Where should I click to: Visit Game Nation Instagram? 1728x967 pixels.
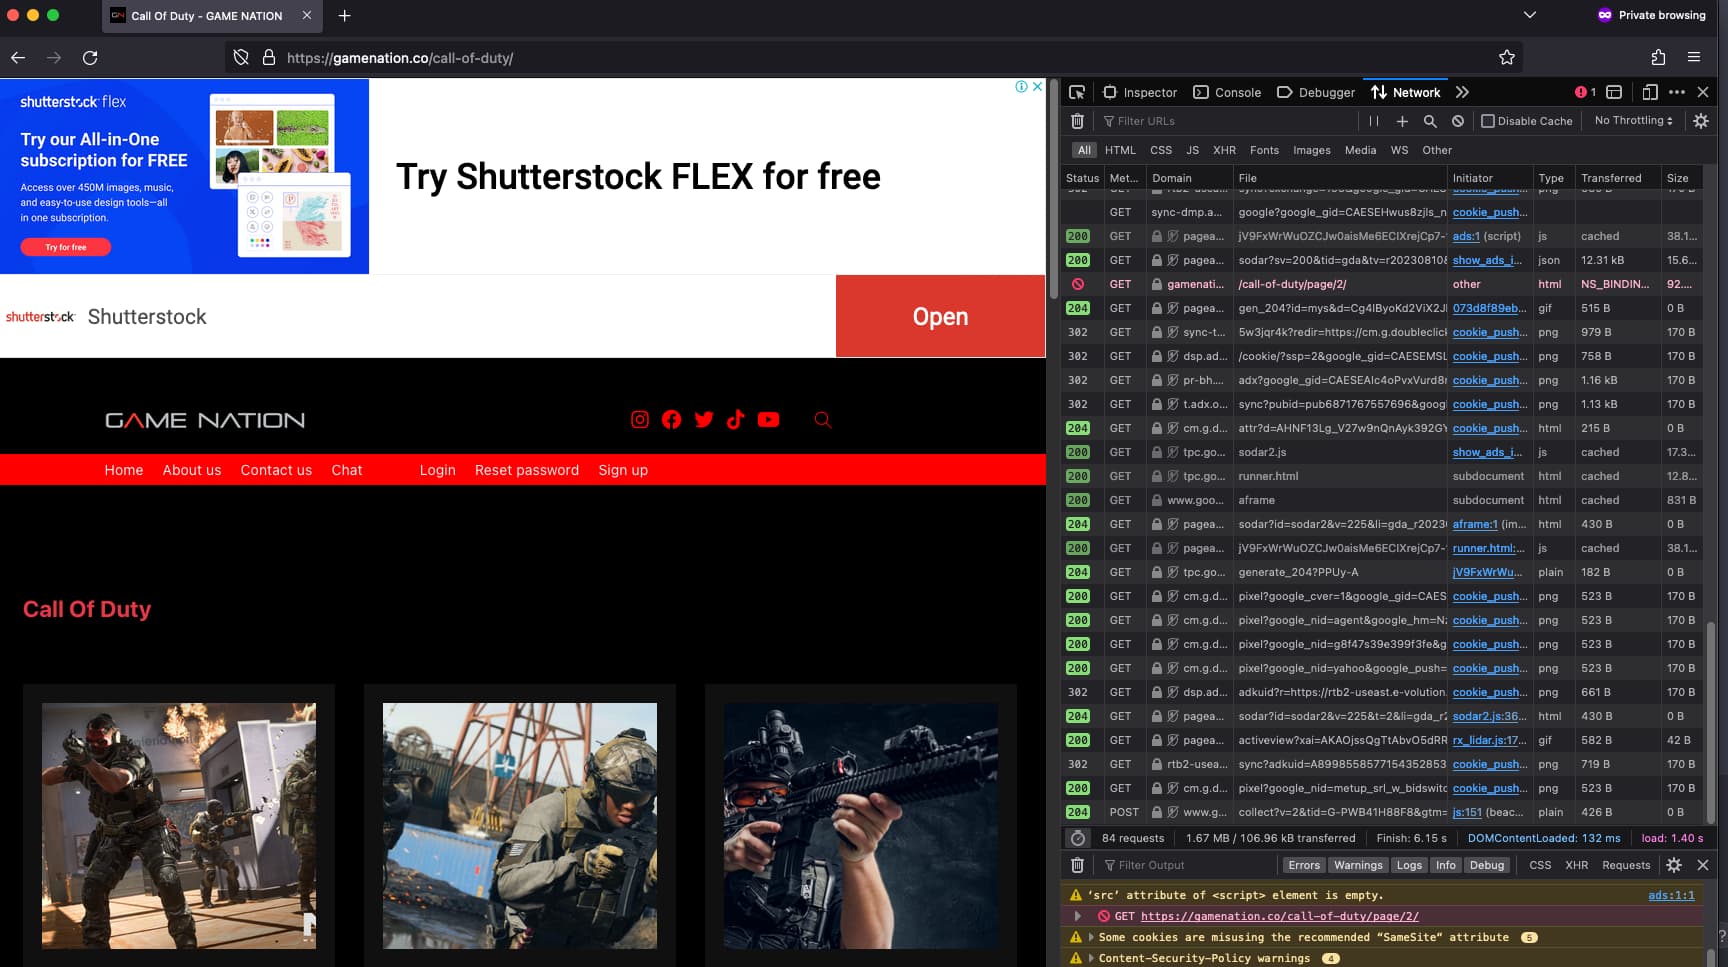(640, 420)
